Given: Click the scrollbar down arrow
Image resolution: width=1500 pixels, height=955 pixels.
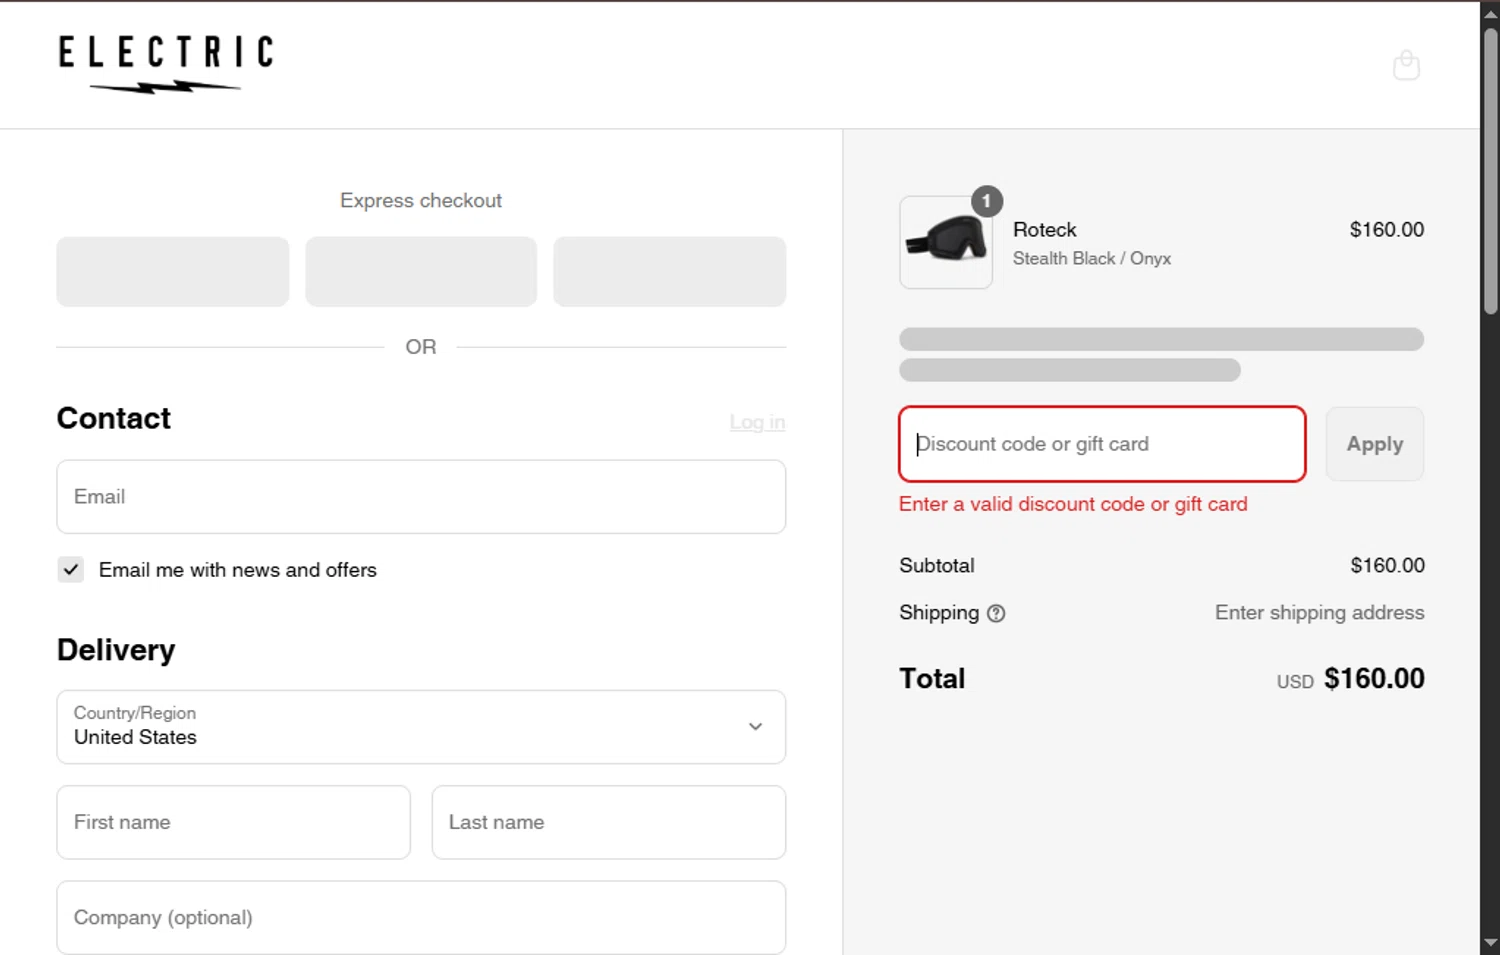Looking at the screenshot, I should [1490, 942].
